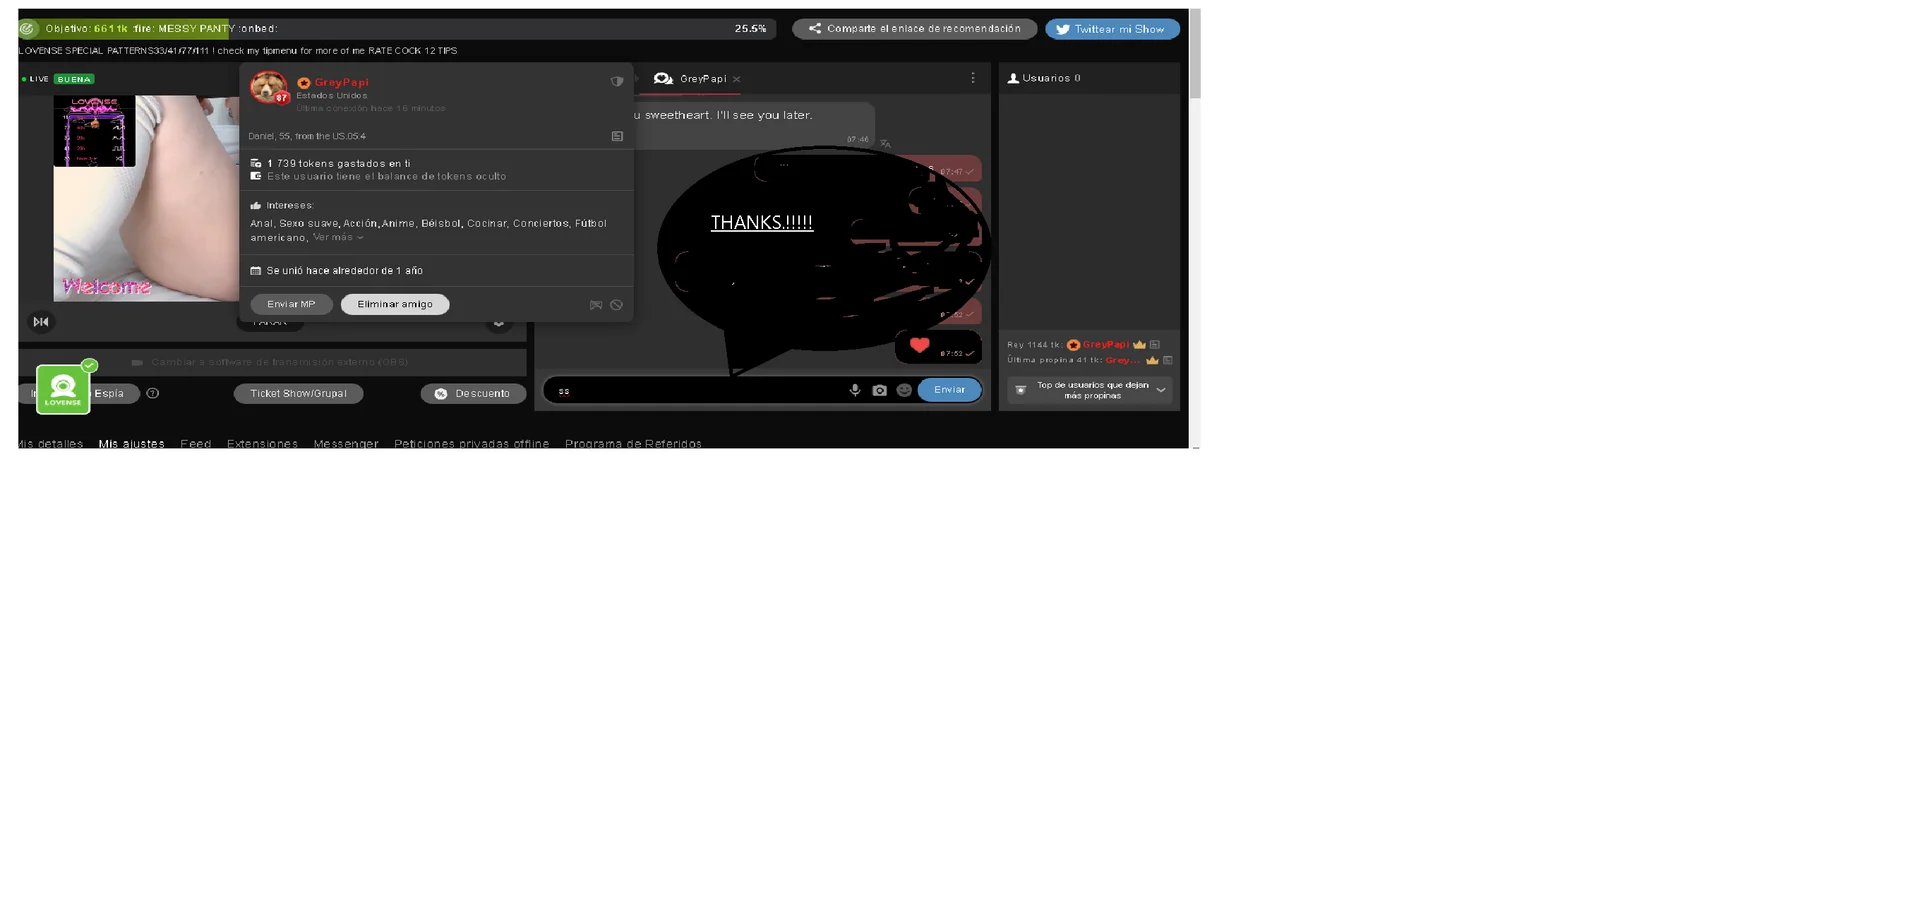Switch to the Messenger tab
The height and width of the screenshot is (918, 1920).
[346, 443]
